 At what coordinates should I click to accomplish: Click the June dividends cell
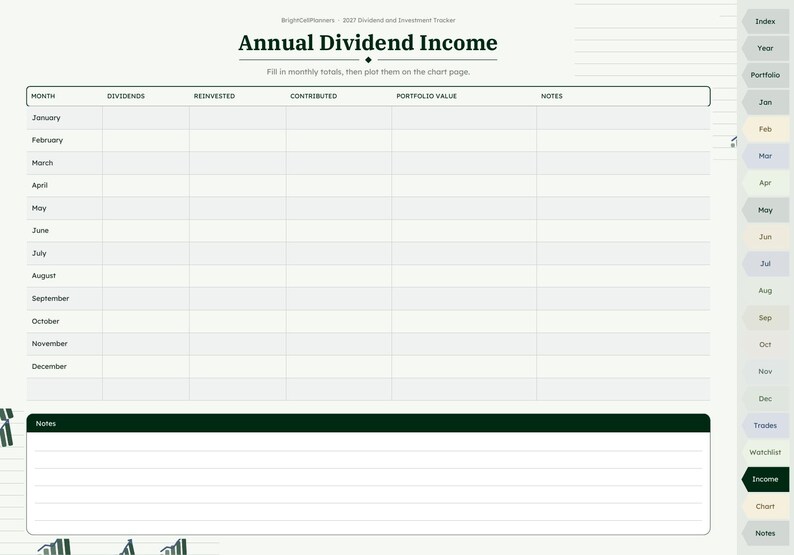[x=146, y=231]
